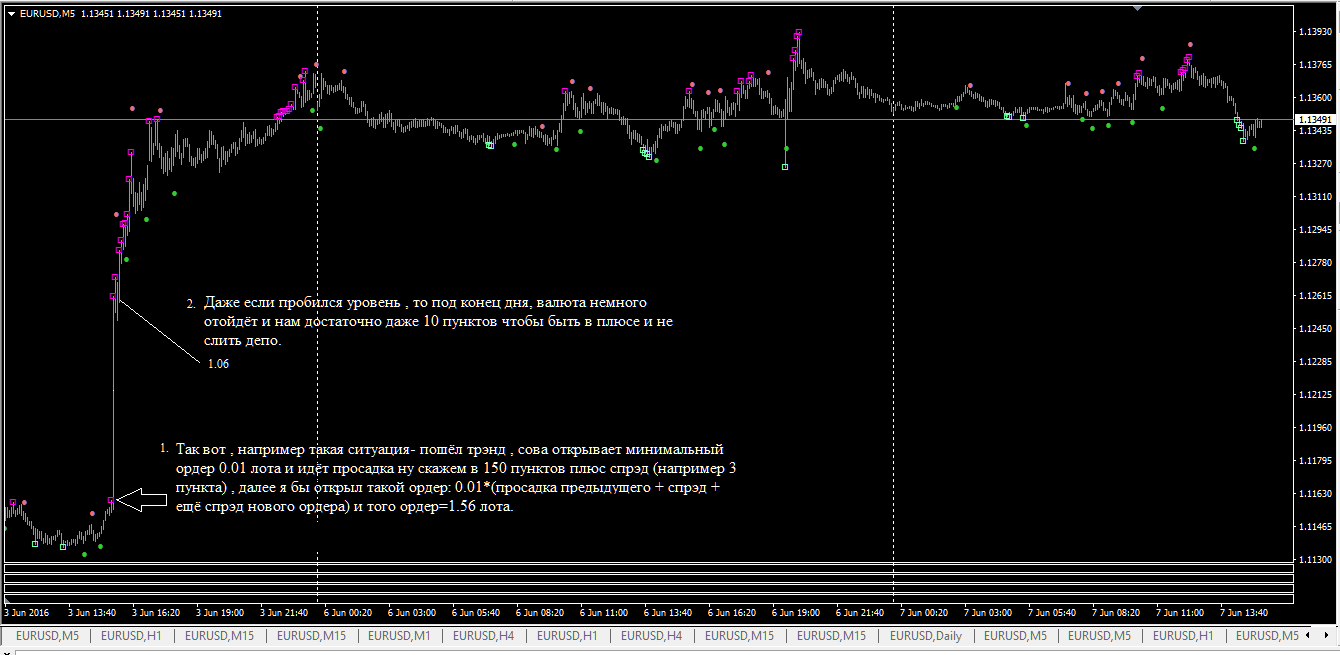Click the 7 Jun 00:20 time label
The image size is (1340, 655).
[924, 612]
